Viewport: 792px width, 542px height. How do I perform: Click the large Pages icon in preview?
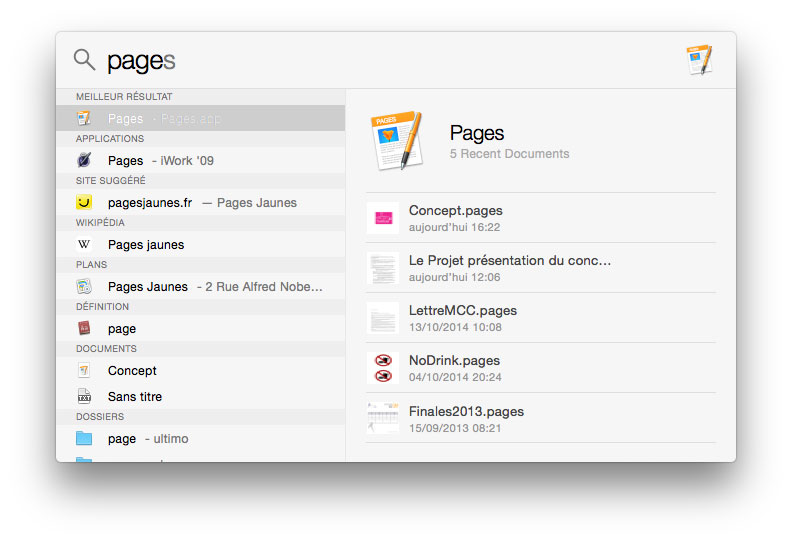point(397,140)
